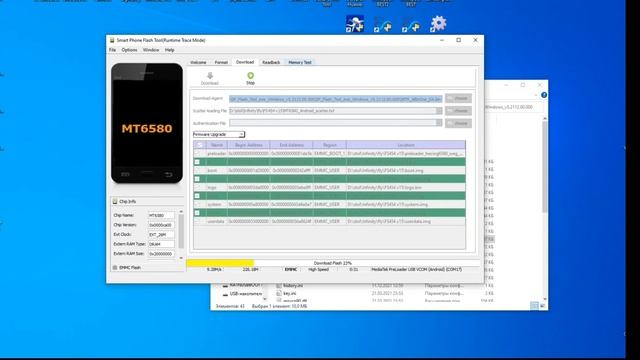Click 'MediaTek PreLoader USB VCOM' status text
Image resolution: width=640 pixels, height=360 pixels.
point(416,269)
